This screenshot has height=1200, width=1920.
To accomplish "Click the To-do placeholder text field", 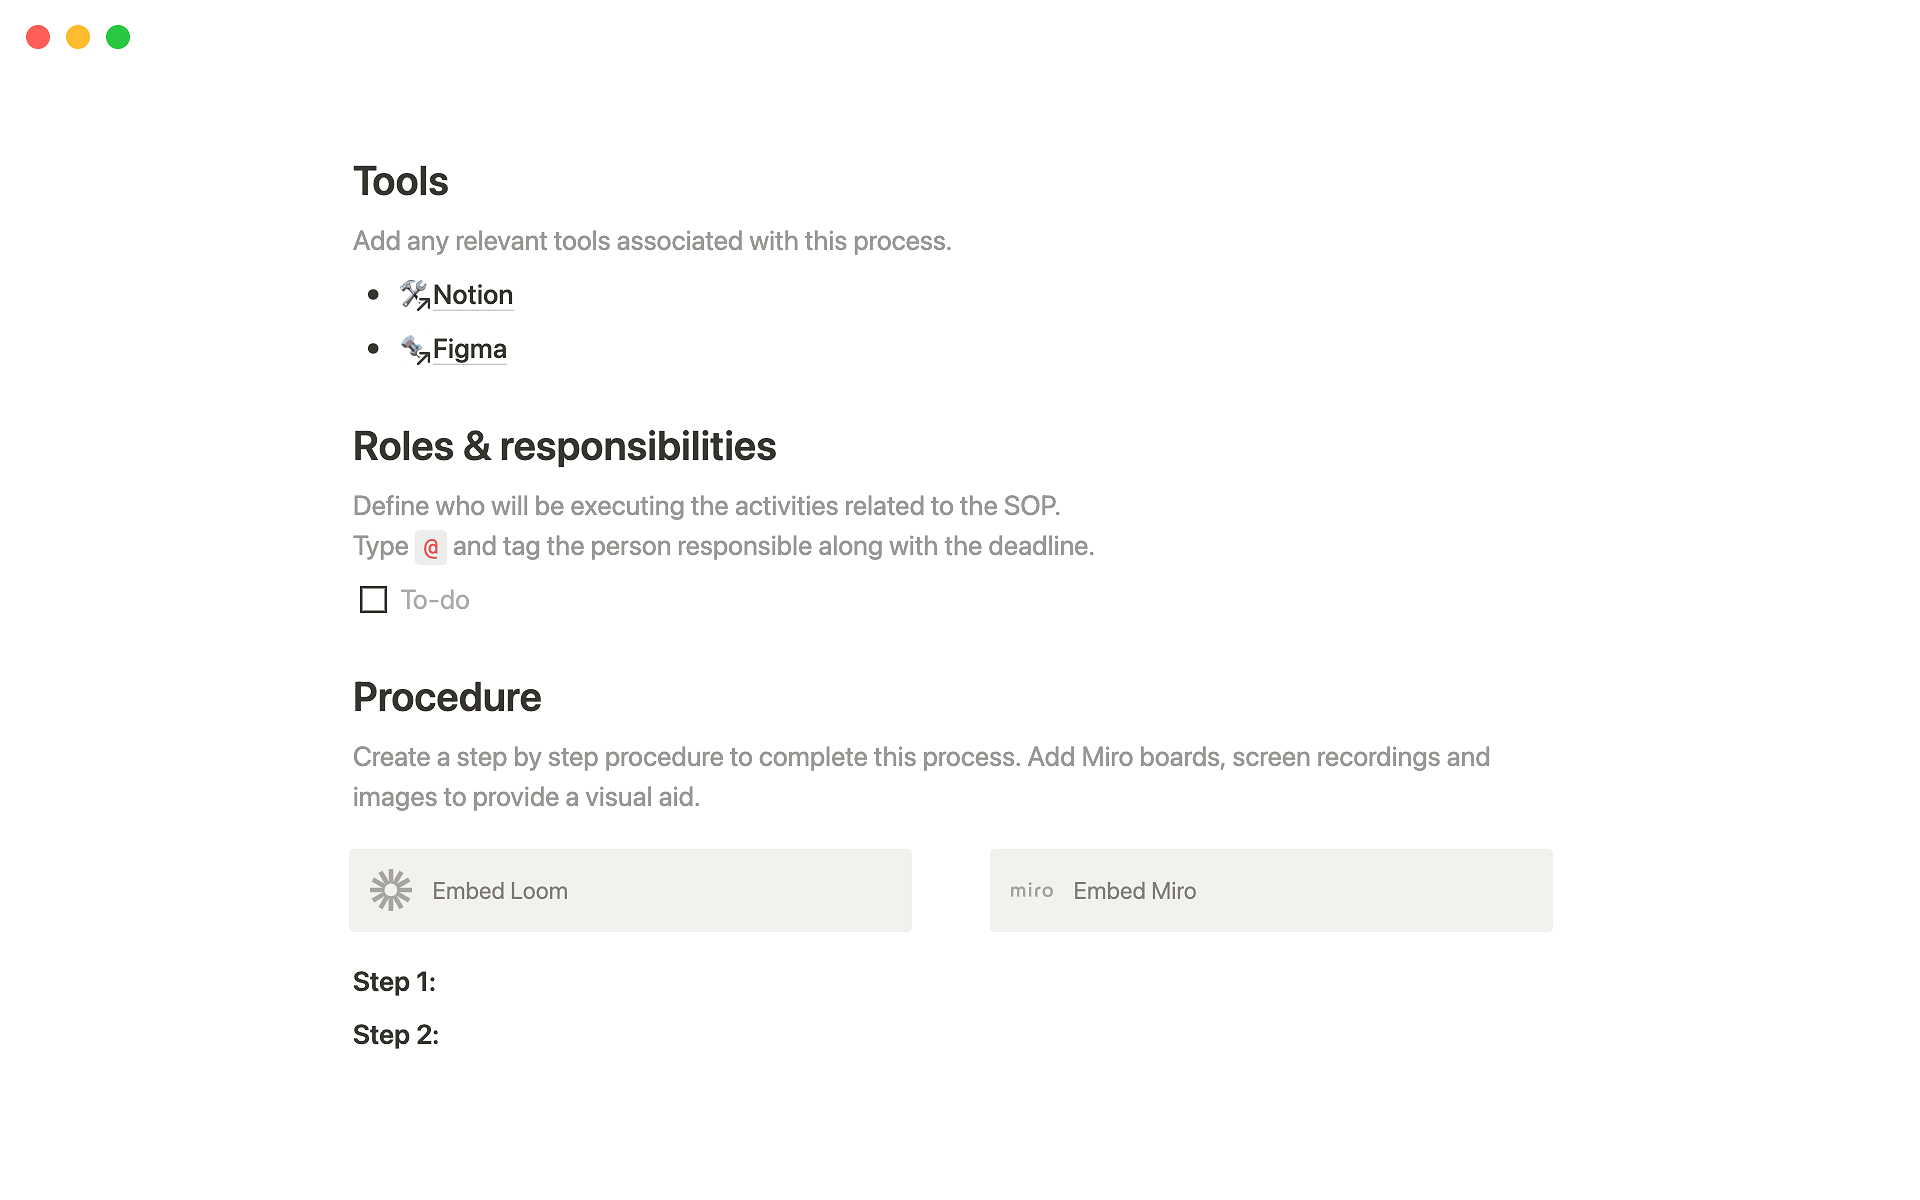I will (x=435, y=600).
